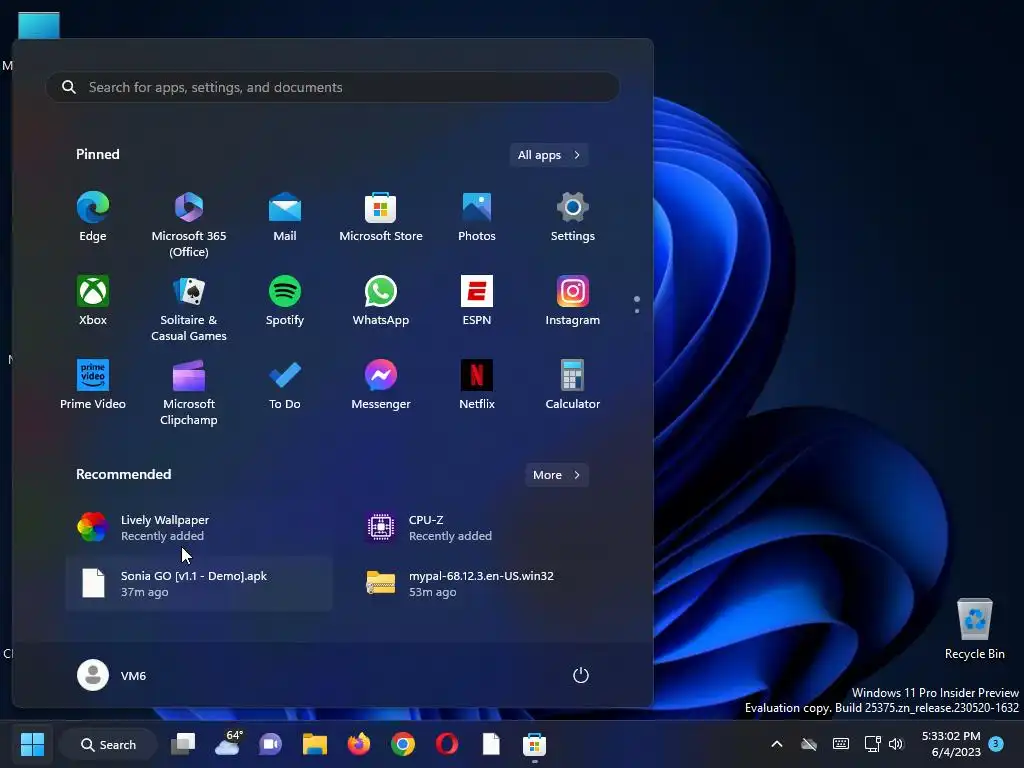Switch to Microsoft Store on taskbar
Image resolution: width=1024 pixels, height=768 pixels.
coord(534,744)
